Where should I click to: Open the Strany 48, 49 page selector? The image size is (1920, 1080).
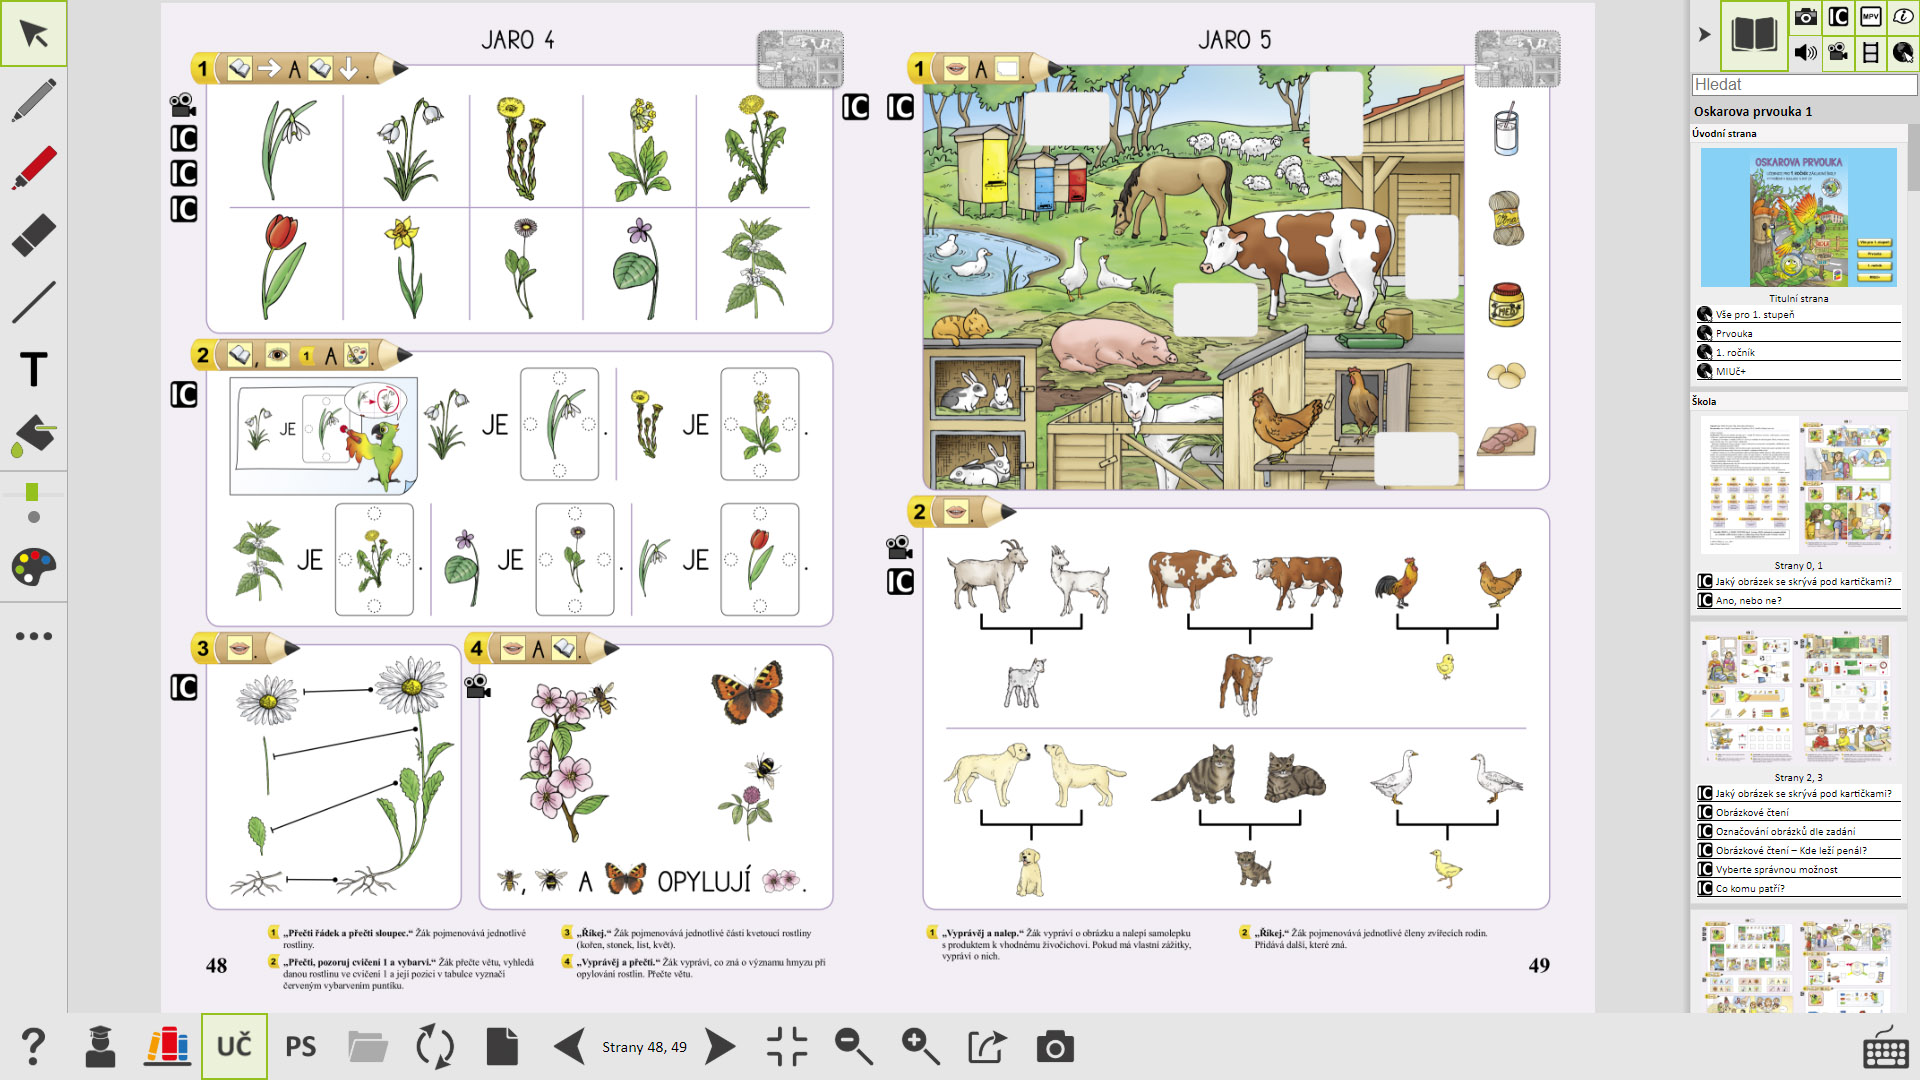(645, 1047)
